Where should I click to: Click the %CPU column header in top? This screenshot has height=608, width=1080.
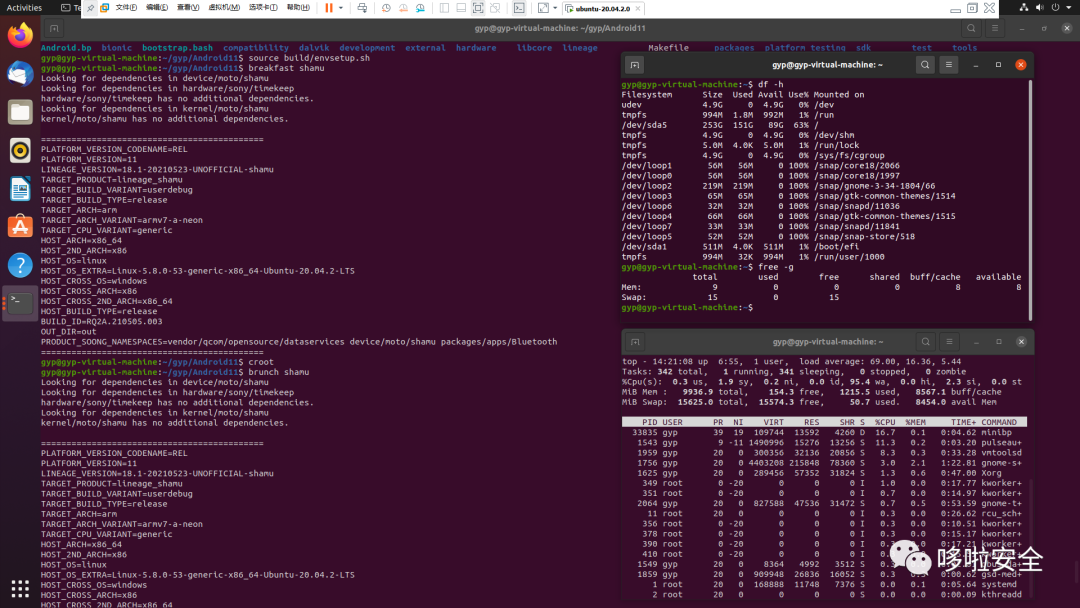(x=884, y=422)
